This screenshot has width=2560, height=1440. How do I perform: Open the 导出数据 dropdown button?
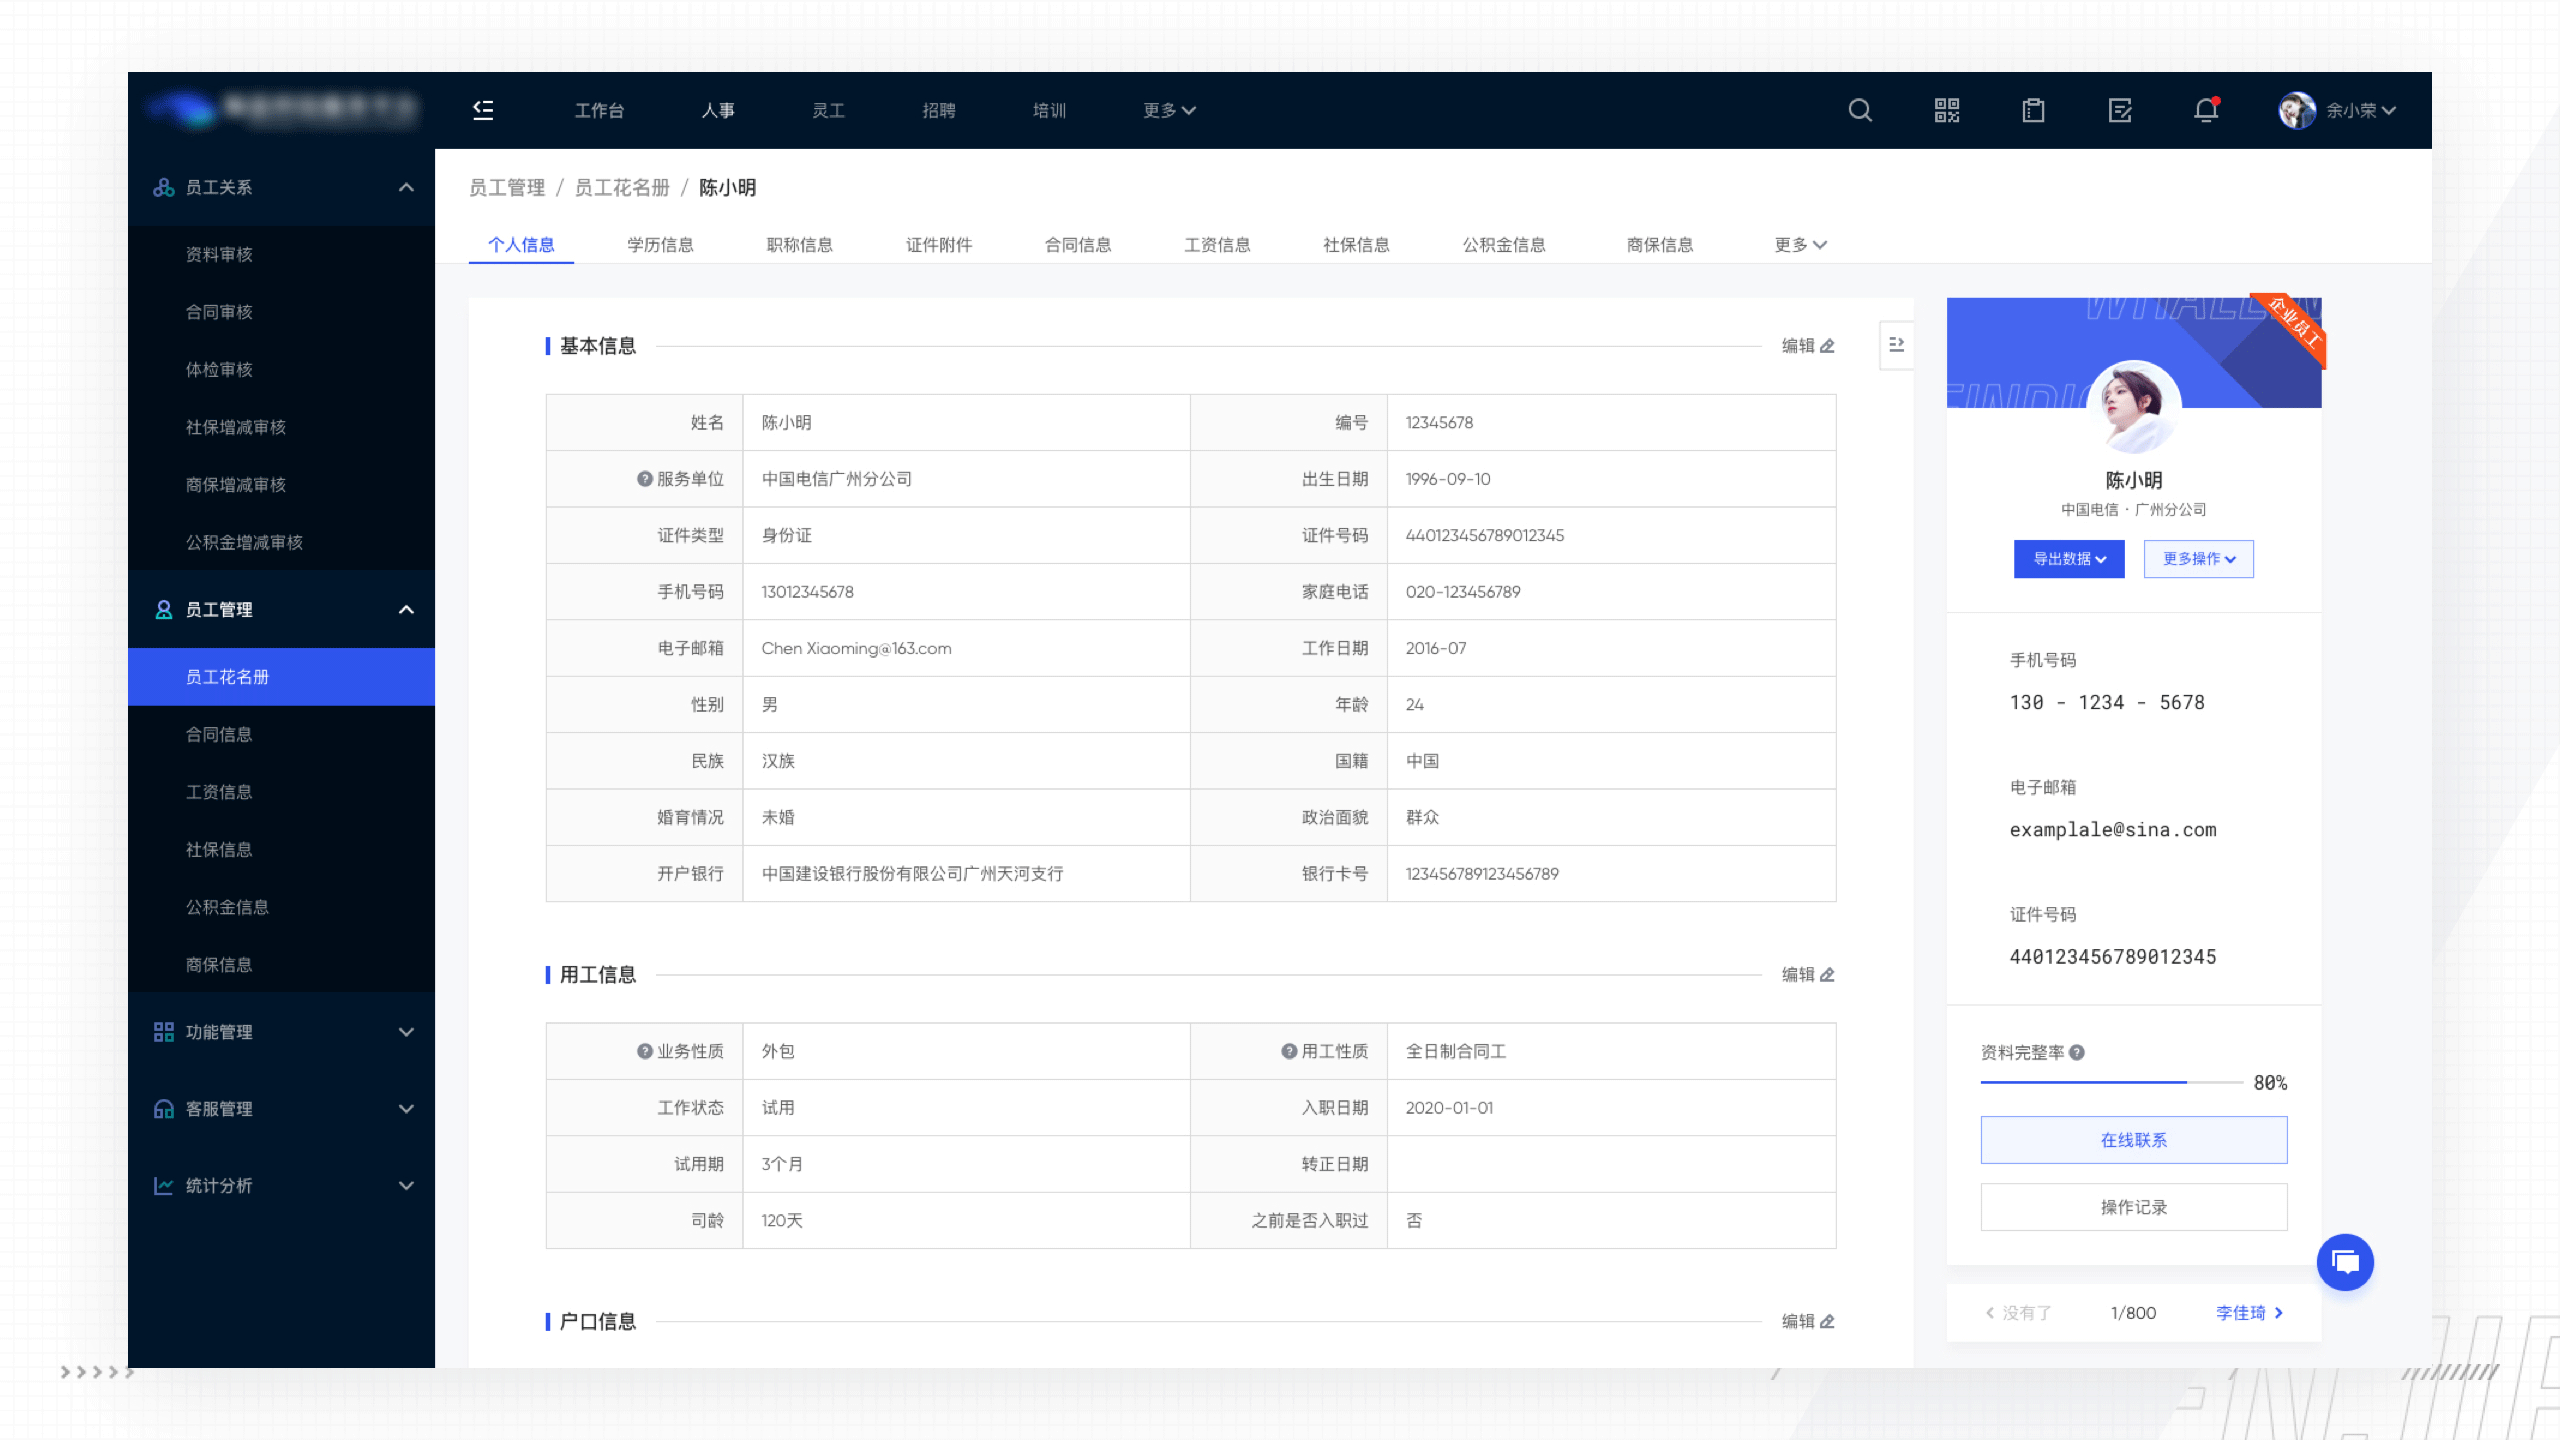2069,559
